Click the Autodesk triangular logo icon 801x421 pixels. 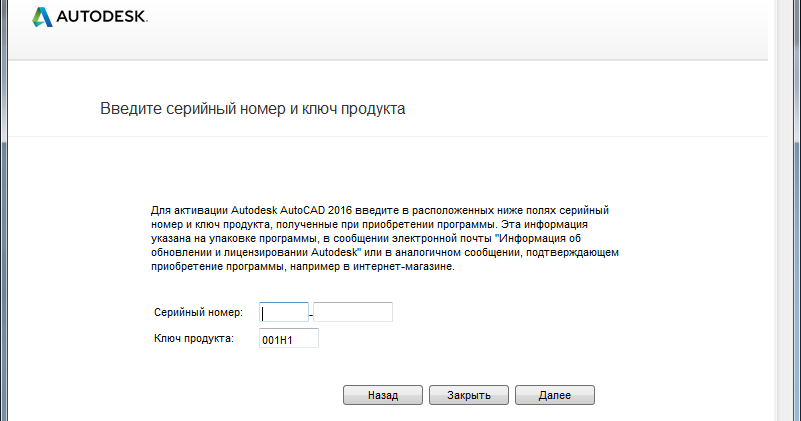42,17
